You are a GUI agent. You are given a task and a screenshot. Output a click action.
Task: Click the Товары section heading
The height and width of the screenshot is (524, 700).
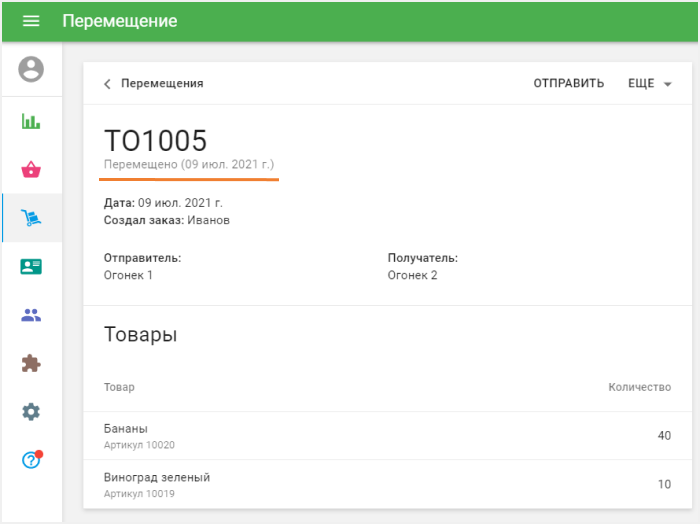141,334
